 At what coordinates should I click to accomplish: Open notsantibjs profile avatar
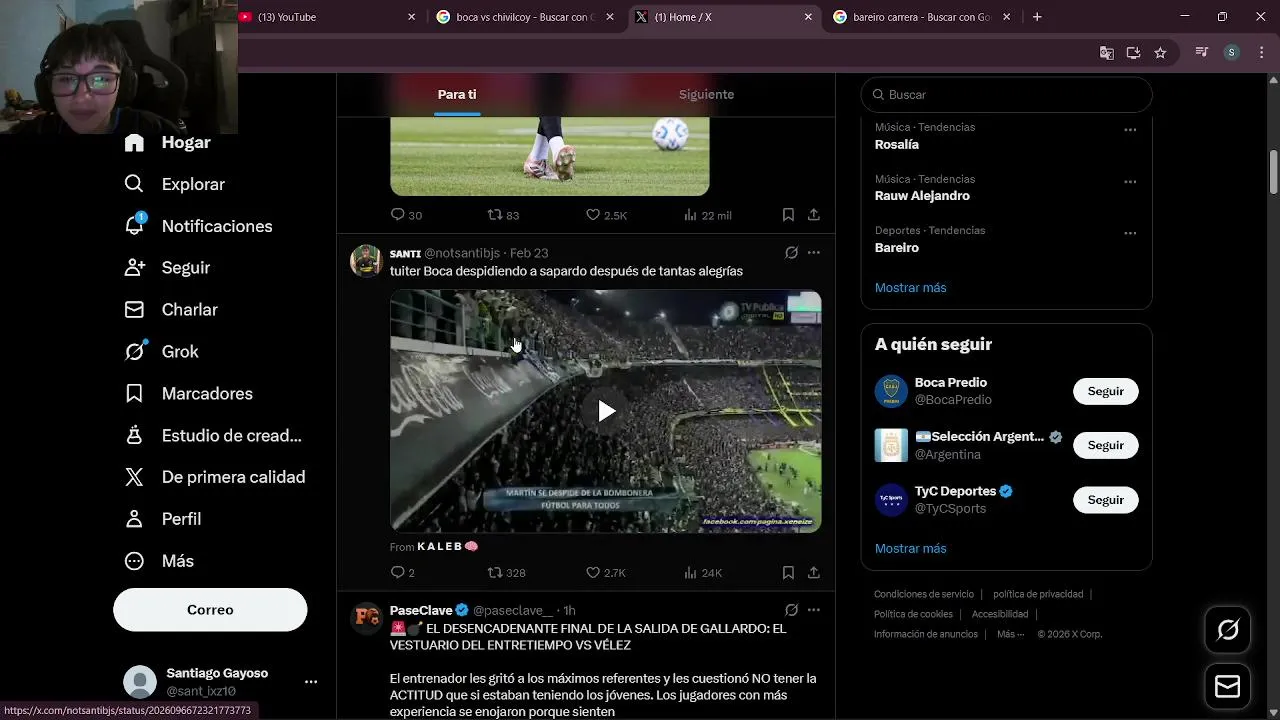pyautogui.click(x=366, y=261)
